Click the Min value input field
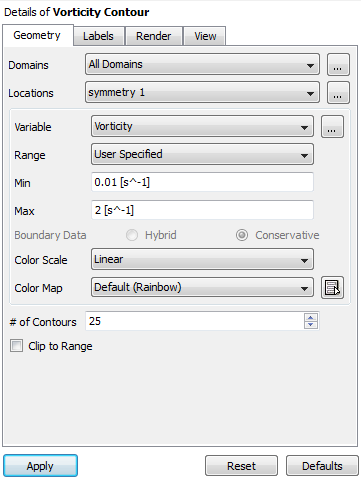 [x=202, y=182]
